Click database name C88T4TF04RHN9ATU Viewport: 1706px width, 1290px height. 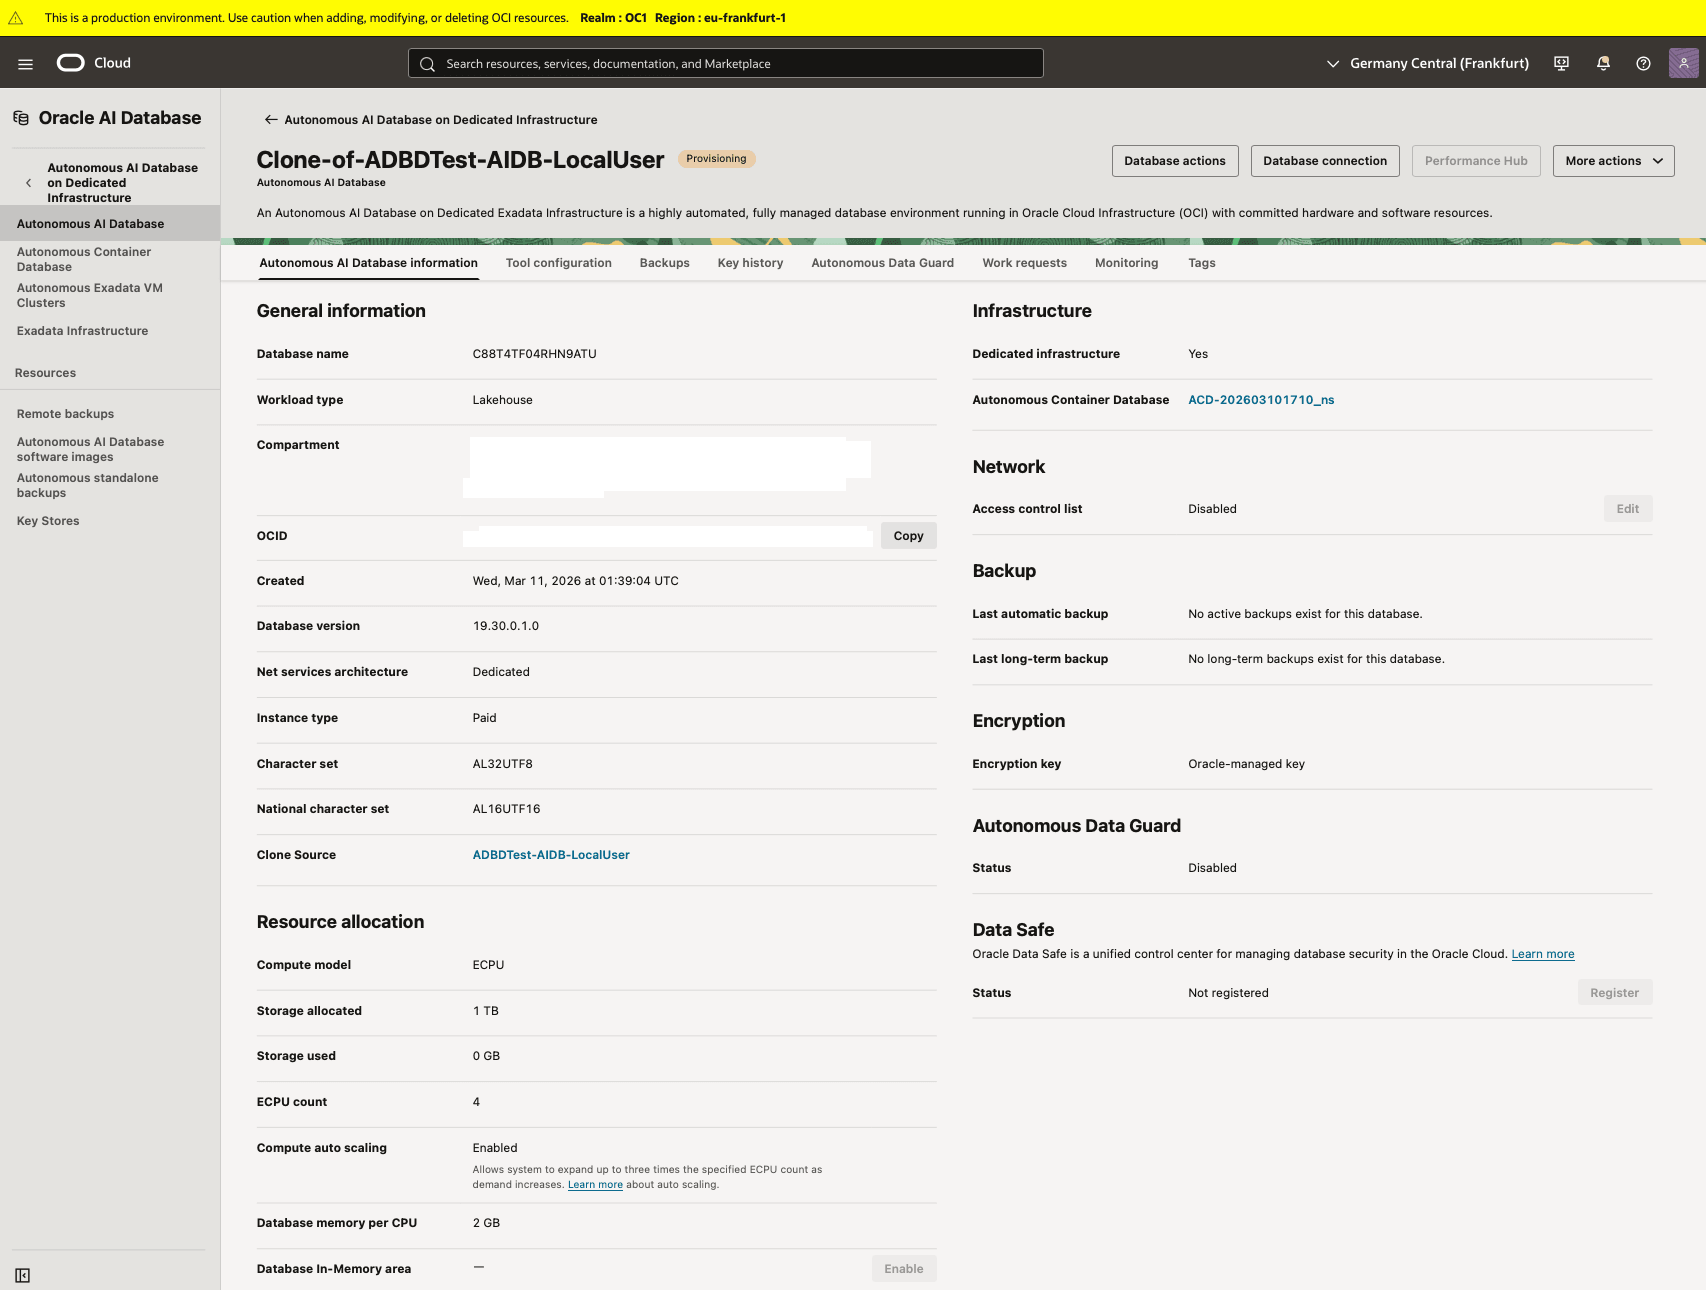click(x=534, y=354)
